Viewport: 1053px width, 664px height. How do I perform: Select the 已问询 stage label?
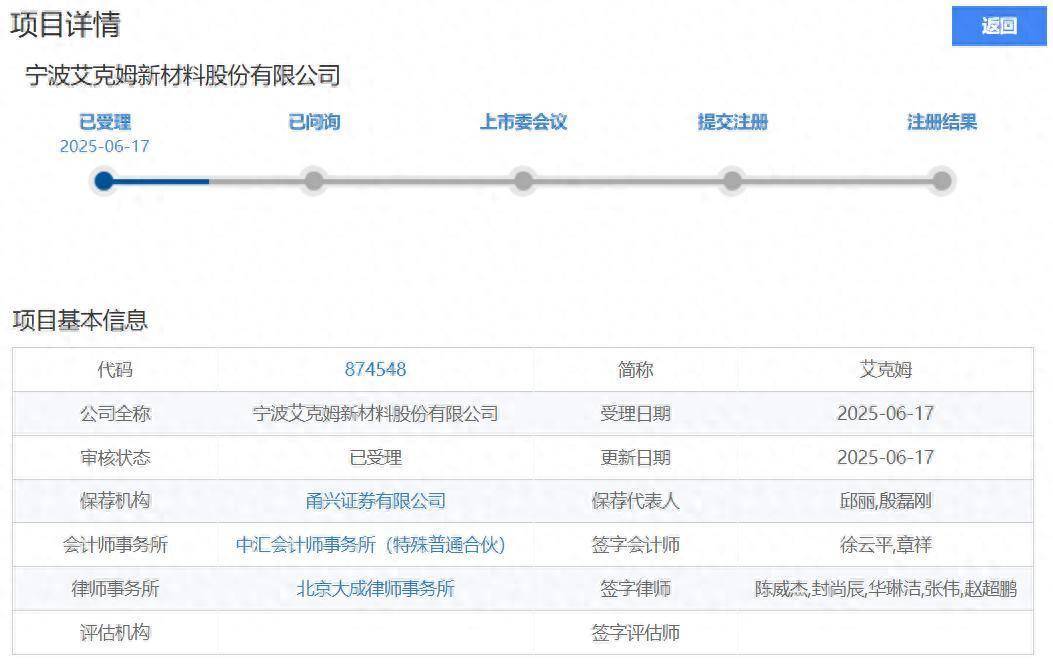point(314,122)
